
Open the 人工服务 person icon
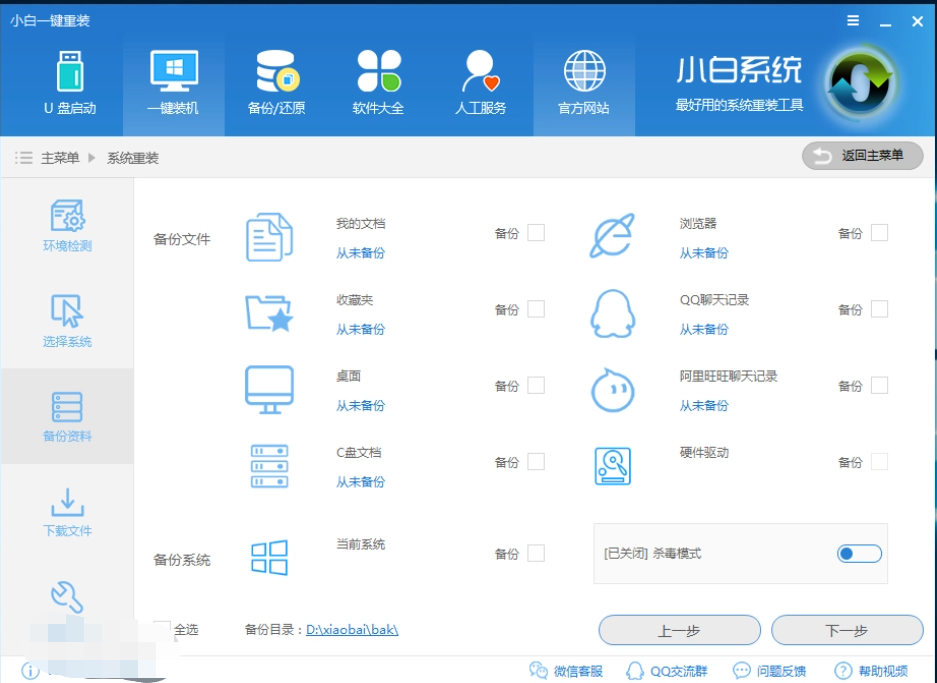point(481,71)
